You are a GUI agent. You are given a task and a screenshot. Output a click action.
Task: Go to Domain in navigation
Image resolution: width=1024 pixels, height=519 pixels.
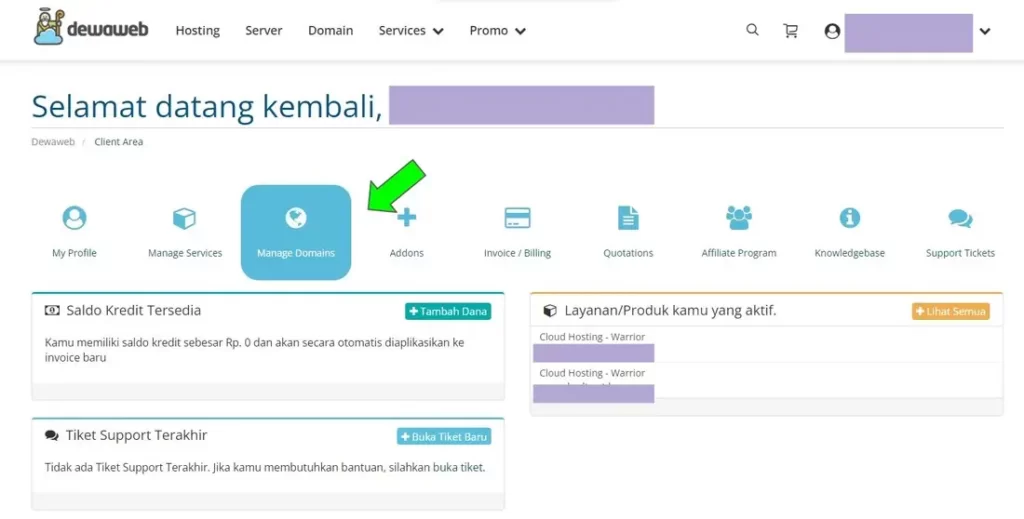point(330,31)
